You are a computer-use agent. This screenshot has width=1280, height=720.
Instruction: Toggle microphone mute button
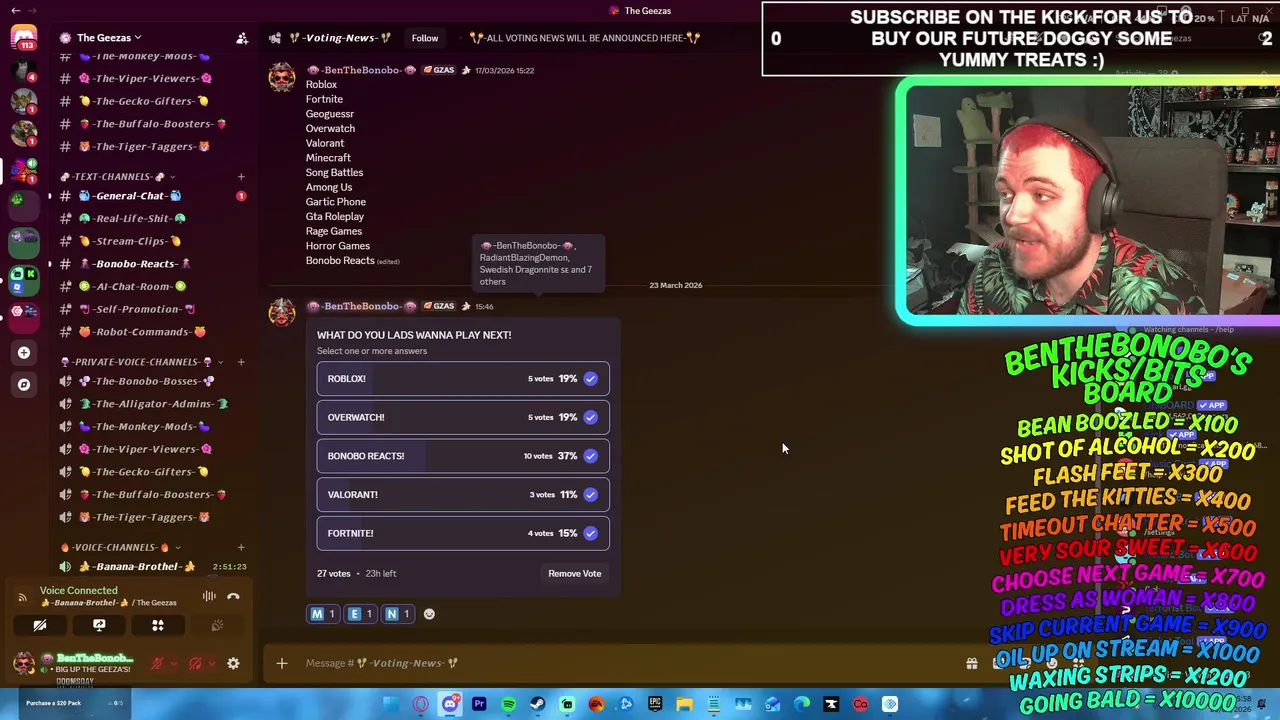click(157, 663)
